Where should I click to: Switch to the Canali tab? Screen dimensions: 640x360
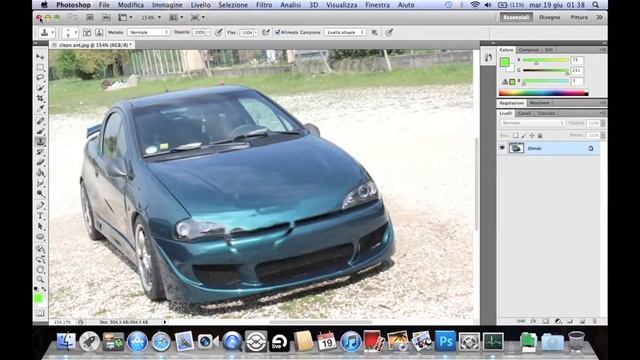click(x=524, y=113)
